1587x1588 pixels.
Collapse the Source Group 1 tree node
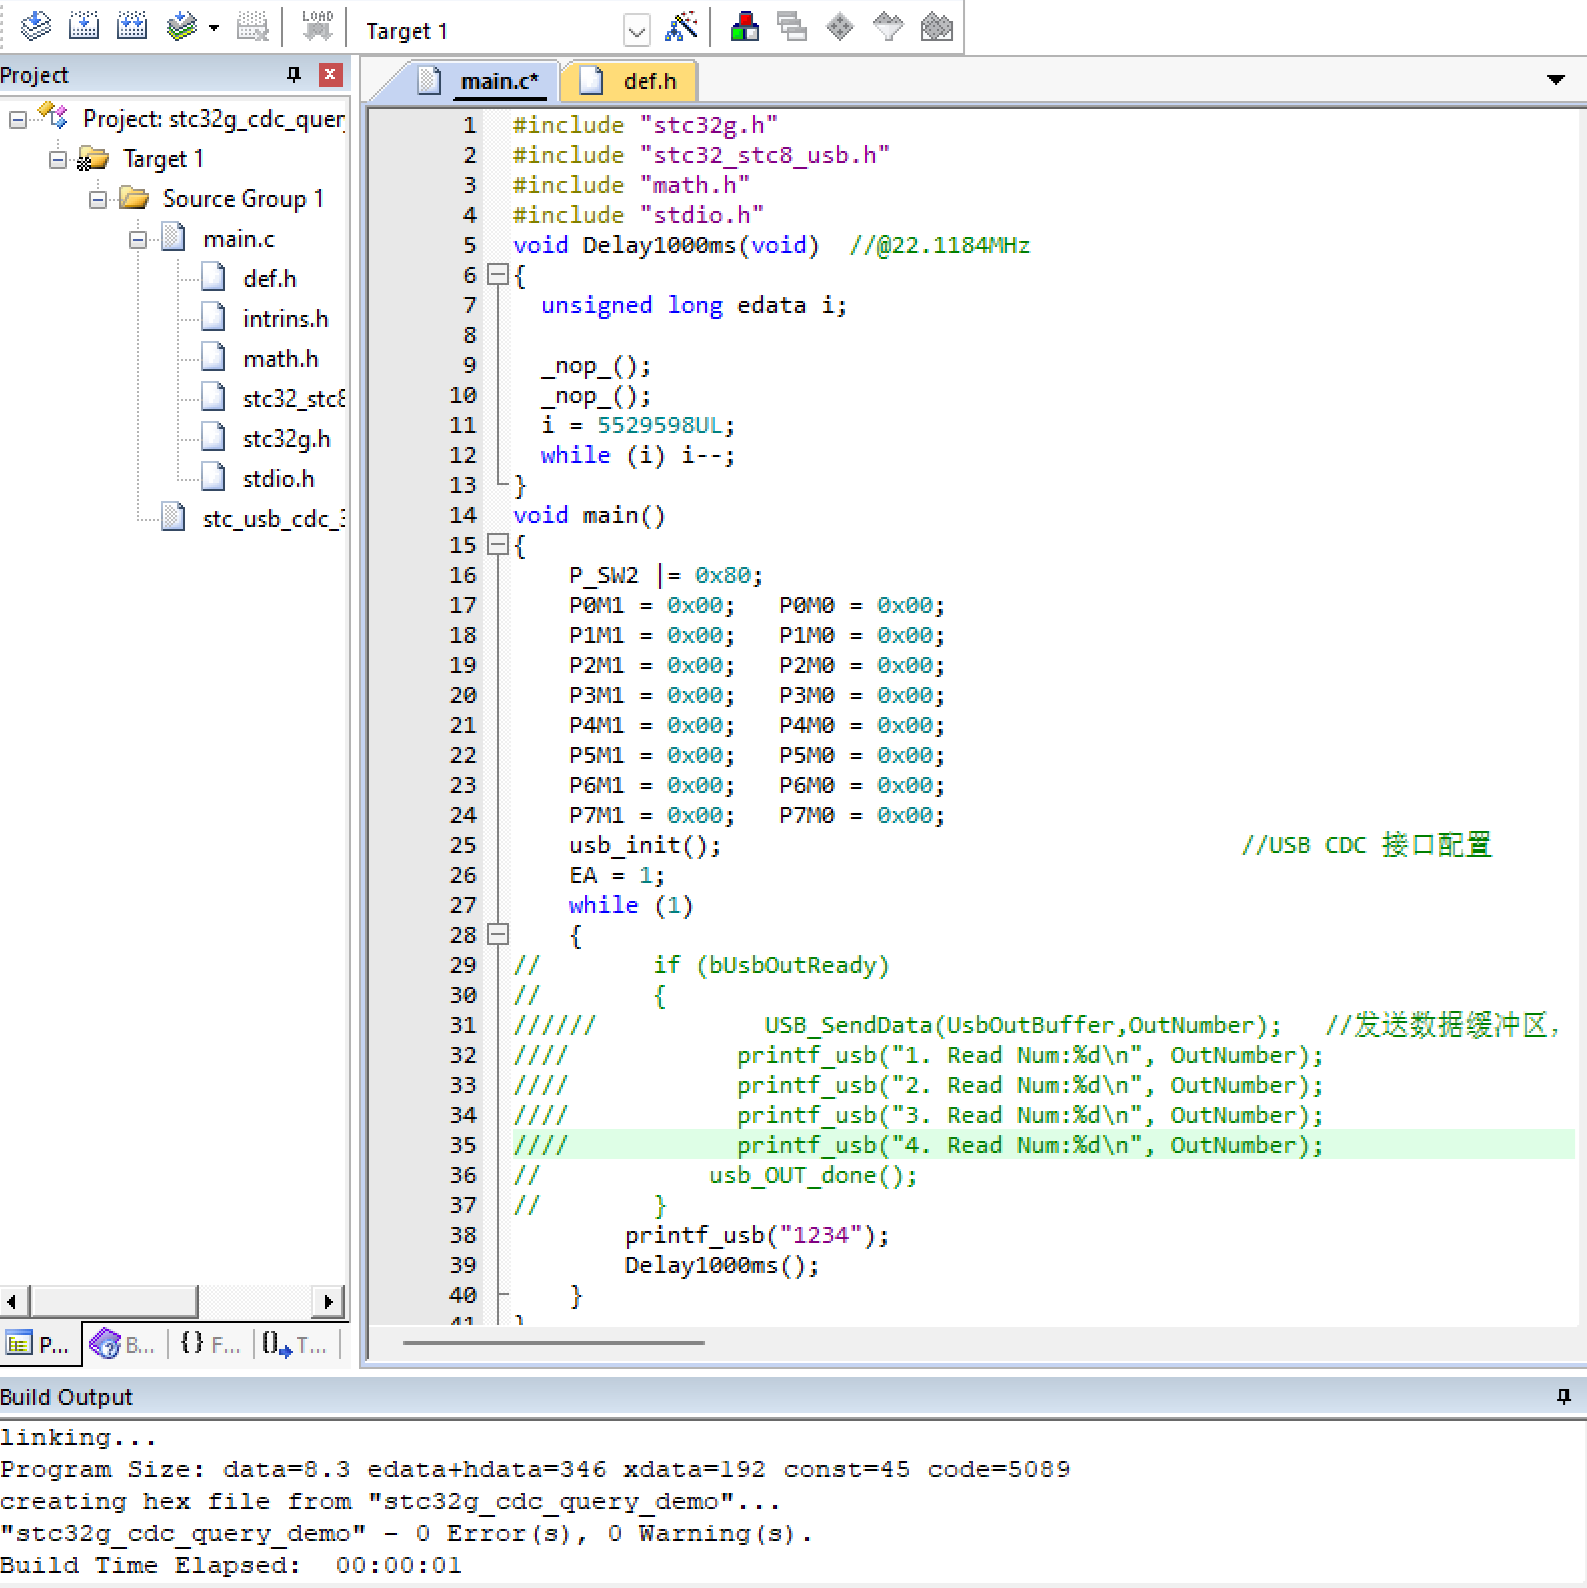coord(98,200)
